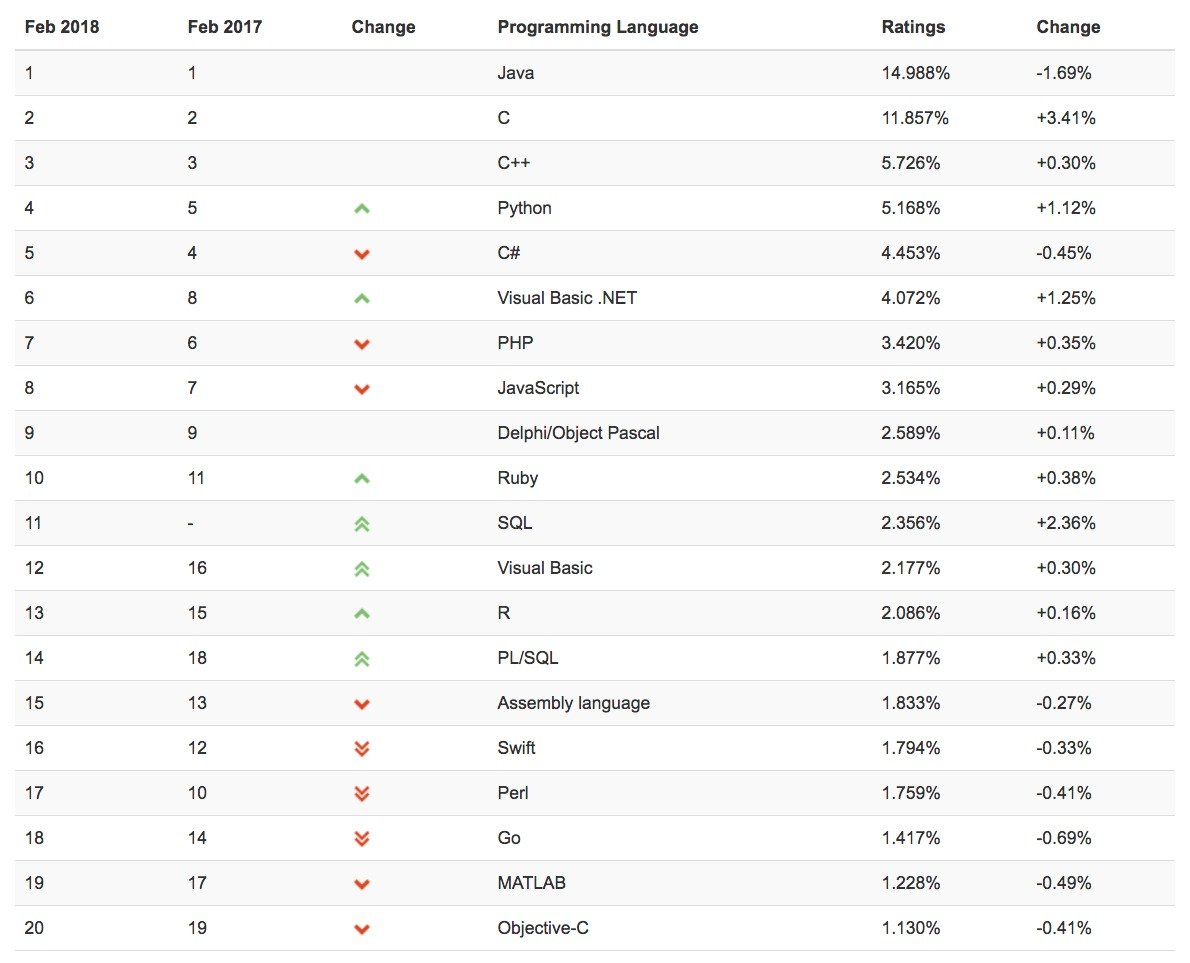This screenshot has height=963, width=1190.
Task: Select the C++ language name
Action: [514, 162]
